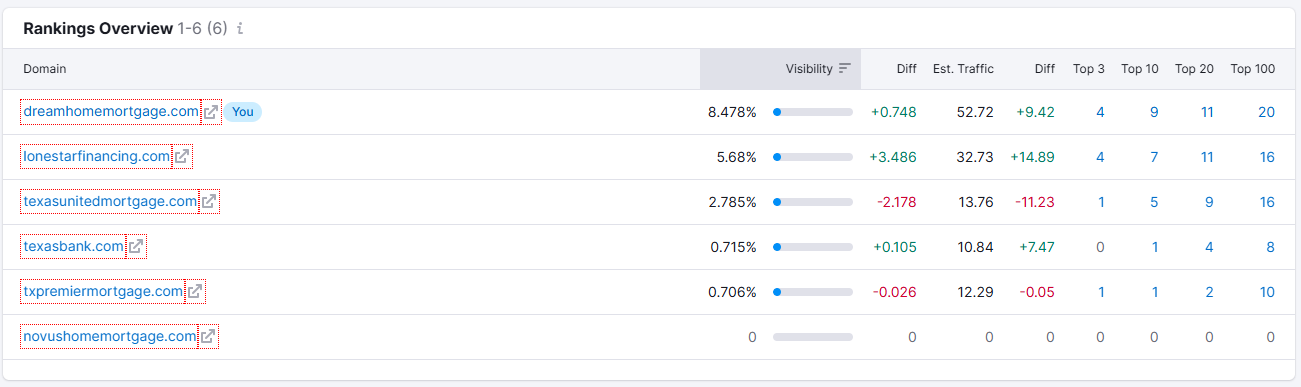The height and width of the screenshot is (387, 1301).
Task: Open external link icon for dreamhomemortgage.com
Action: 210,112
